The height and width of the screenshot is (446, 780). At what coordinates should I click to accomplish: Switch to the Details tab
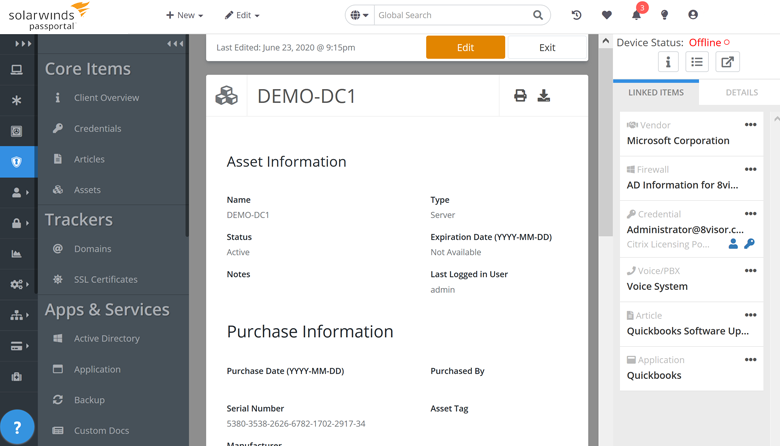741,92
